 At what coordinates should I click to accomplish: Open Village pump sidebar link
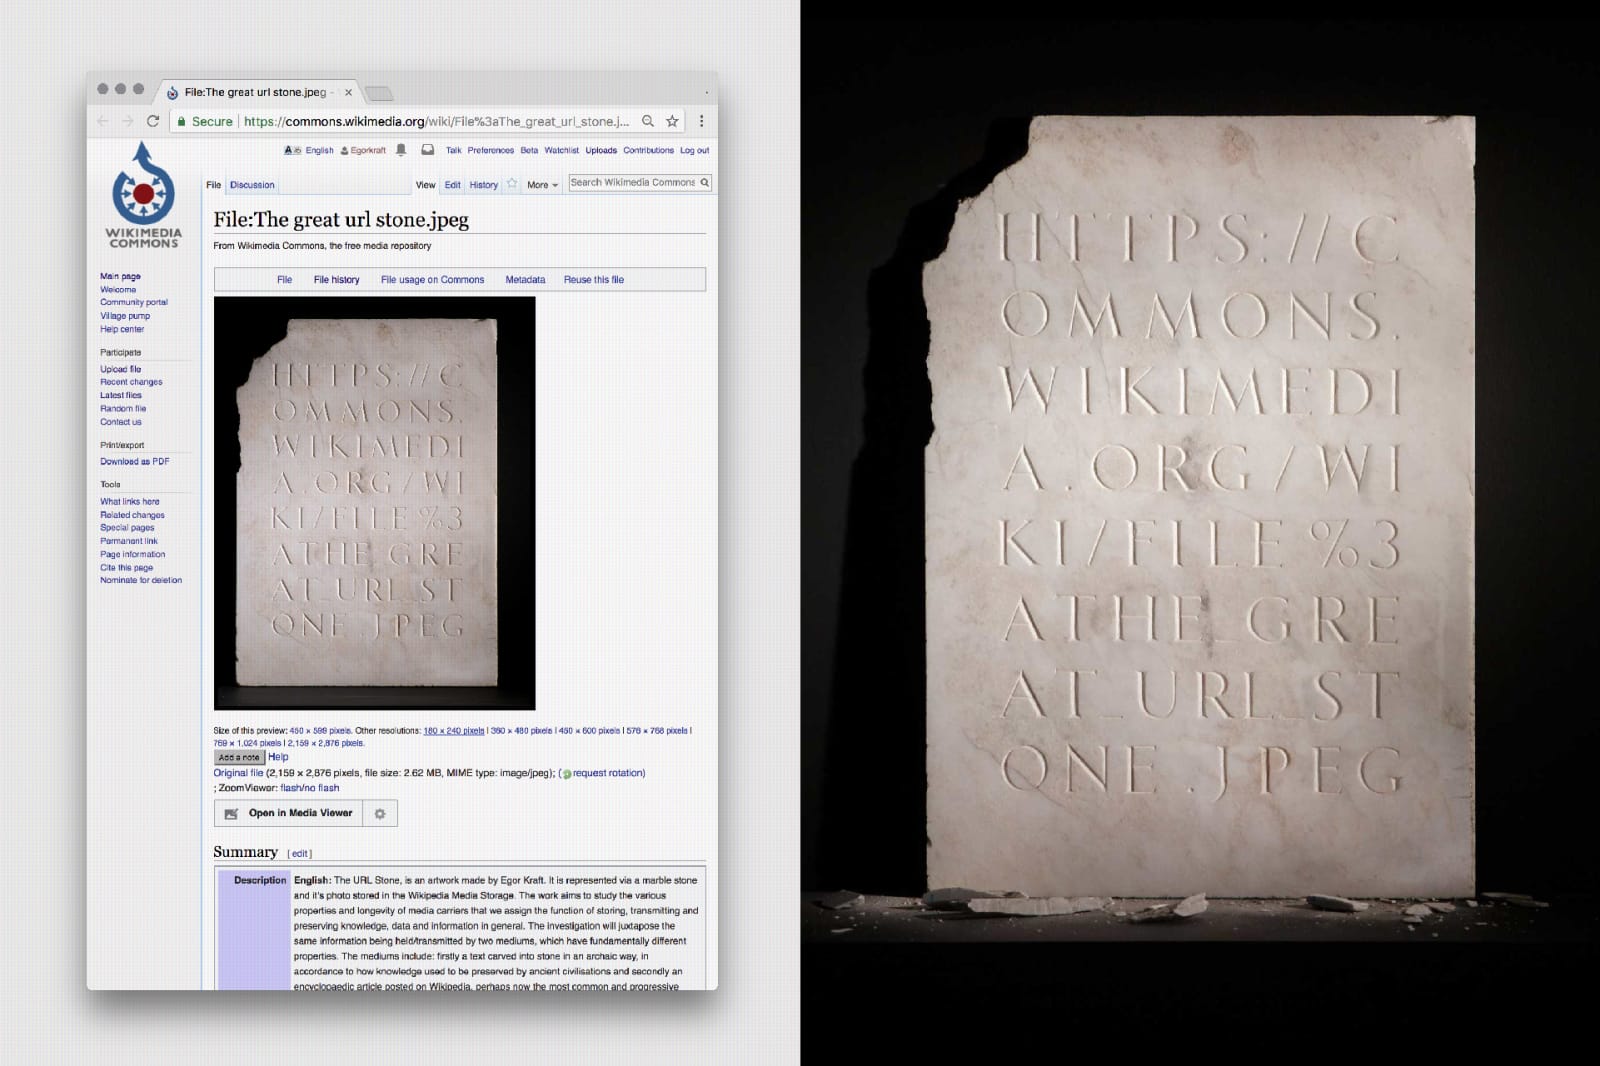(125, 316)
